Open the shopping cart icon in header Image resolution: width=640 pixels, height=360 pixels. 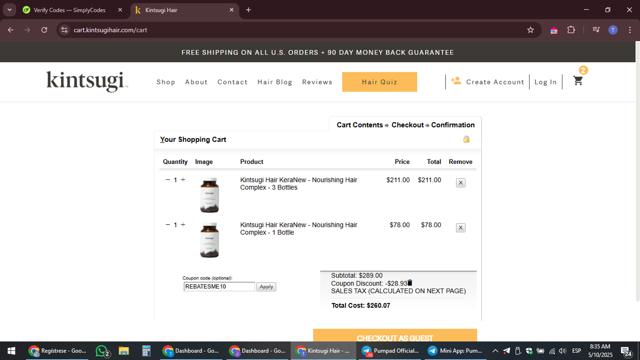pyautogui.click(x=578, y=81)
